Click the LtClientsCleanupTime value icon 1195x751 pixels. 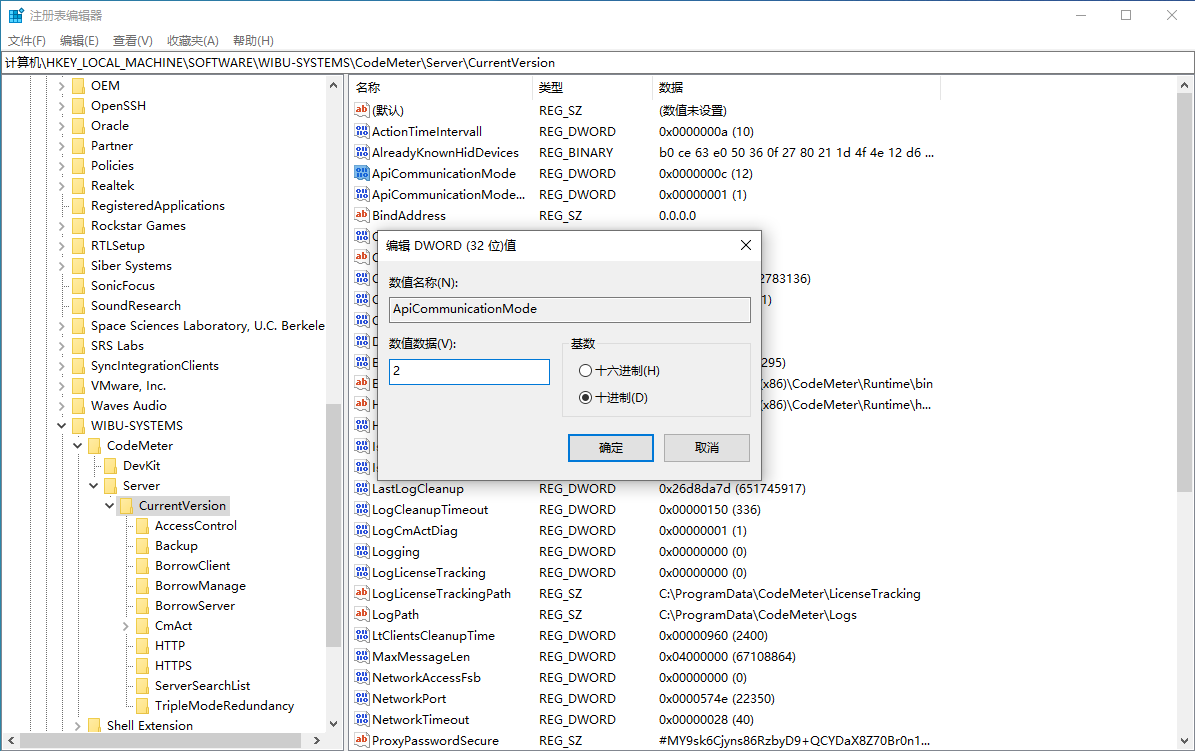pos(362,635)
